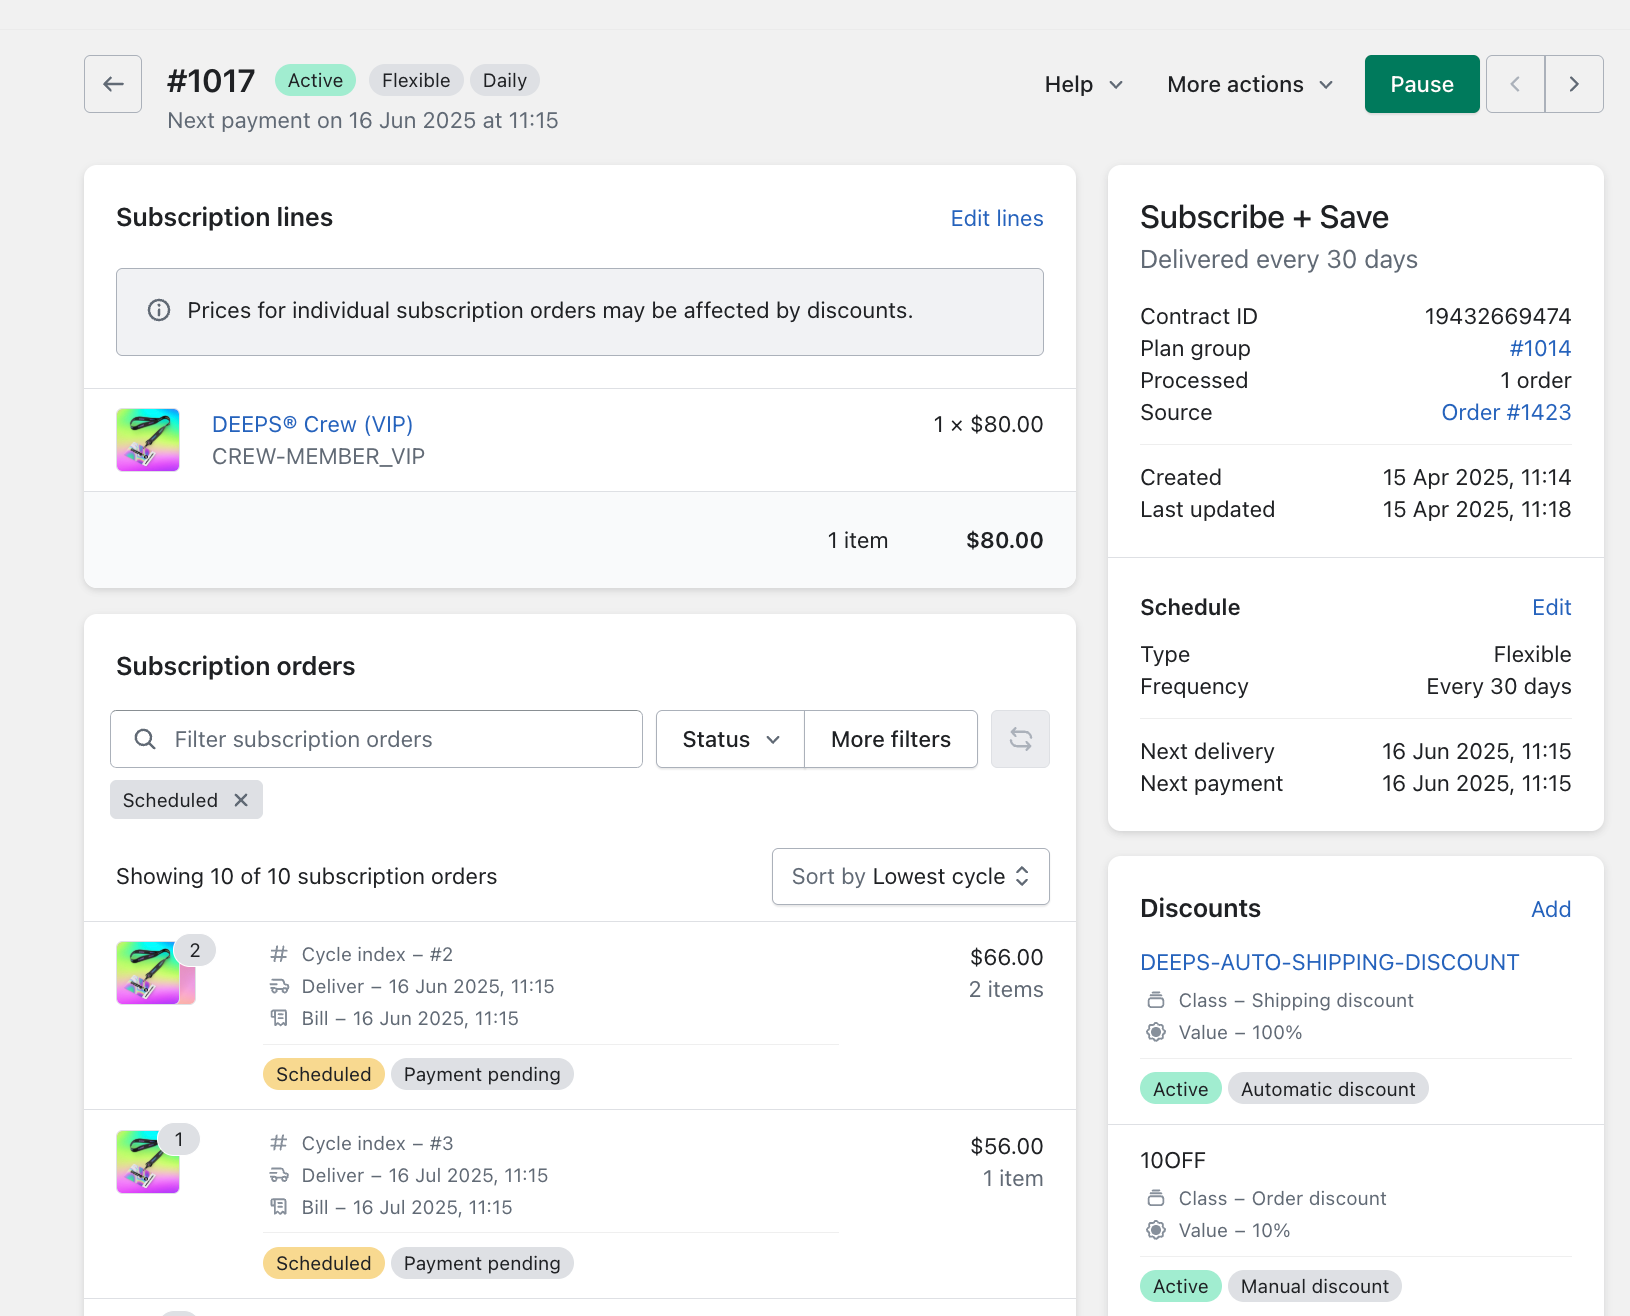1630x1316 pixels.
Task: Click the info icon in prices notice
Action: tap(159, 311)
